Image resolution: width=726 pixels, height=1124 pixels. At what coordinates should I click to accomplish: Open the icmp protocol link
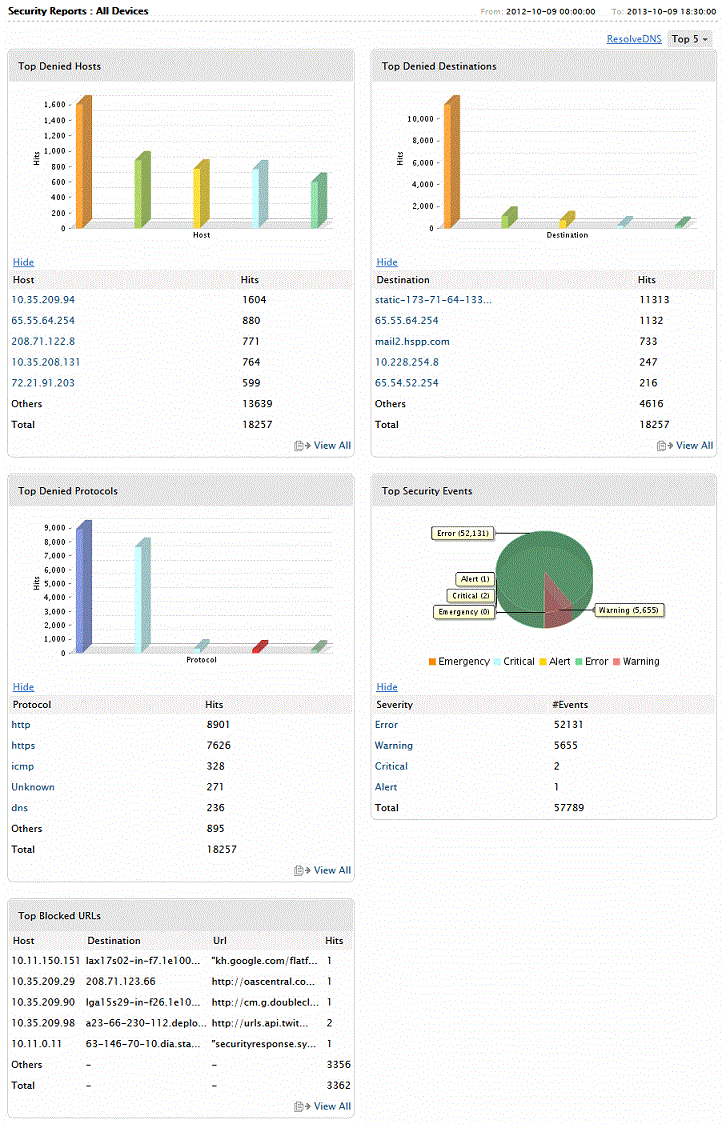22,766
